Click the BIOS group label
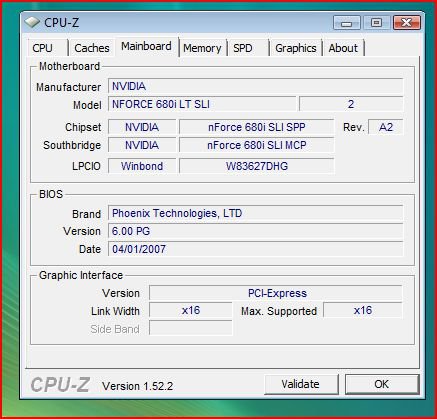 [51, 194]
